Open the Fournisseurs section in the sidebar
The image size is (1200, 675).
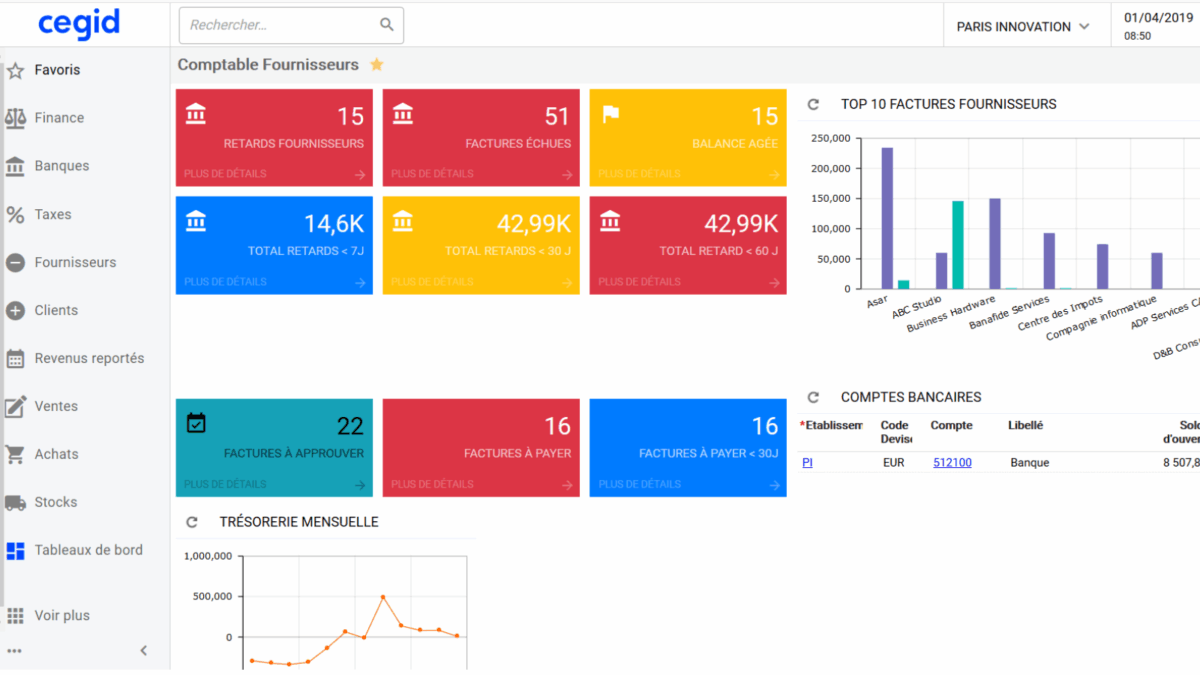tap(75, 262)
